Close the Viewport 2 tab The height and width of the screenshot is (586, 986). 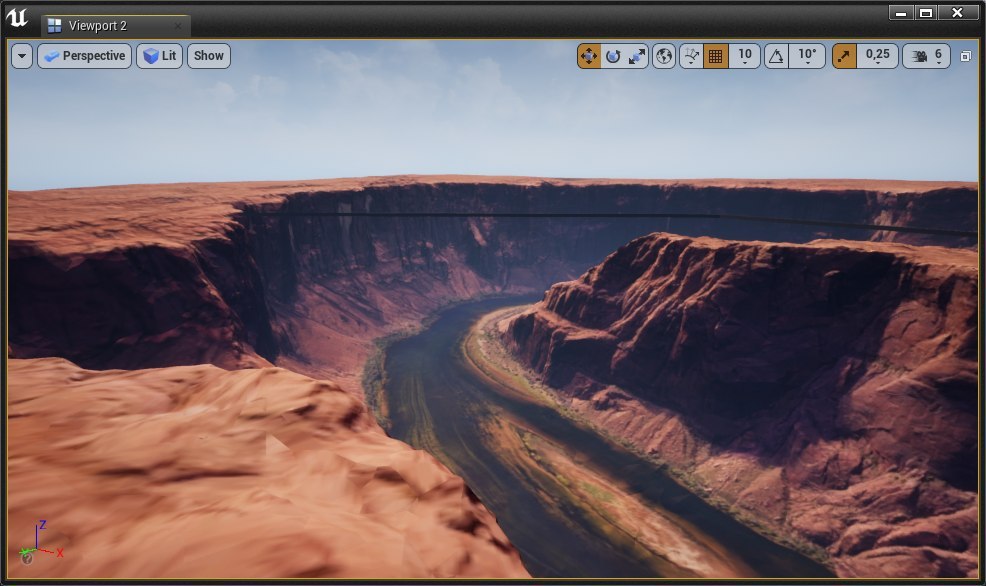(x=178, y=26)
